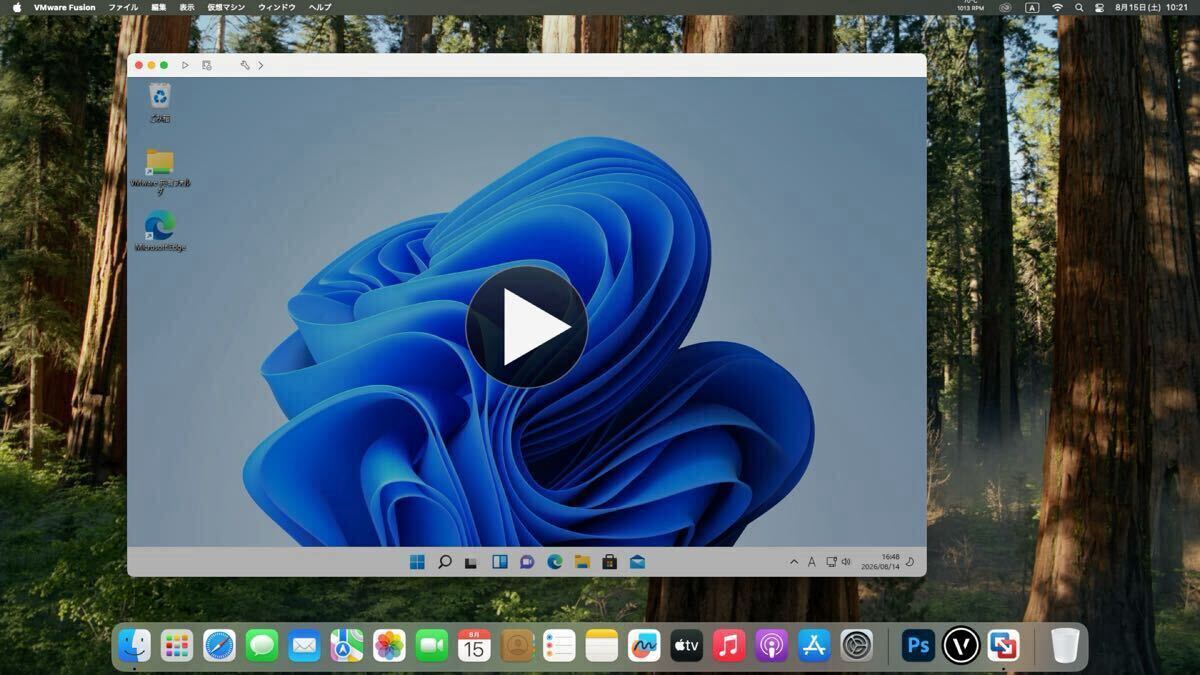1200x675 pixels.
Task: Expand the toolbar chevron next to the wrench
Action: (261, 65)
